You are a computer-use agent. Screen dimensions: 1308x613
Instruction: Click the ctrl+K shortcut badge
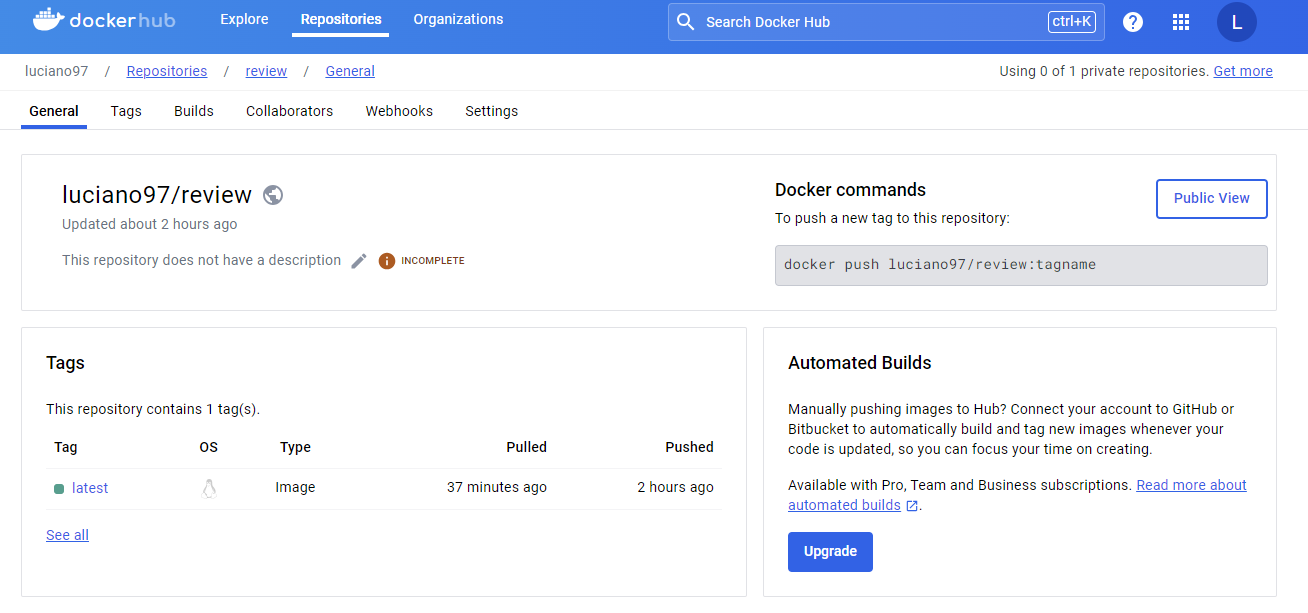pyautogui.click(x=1072, y=22)
